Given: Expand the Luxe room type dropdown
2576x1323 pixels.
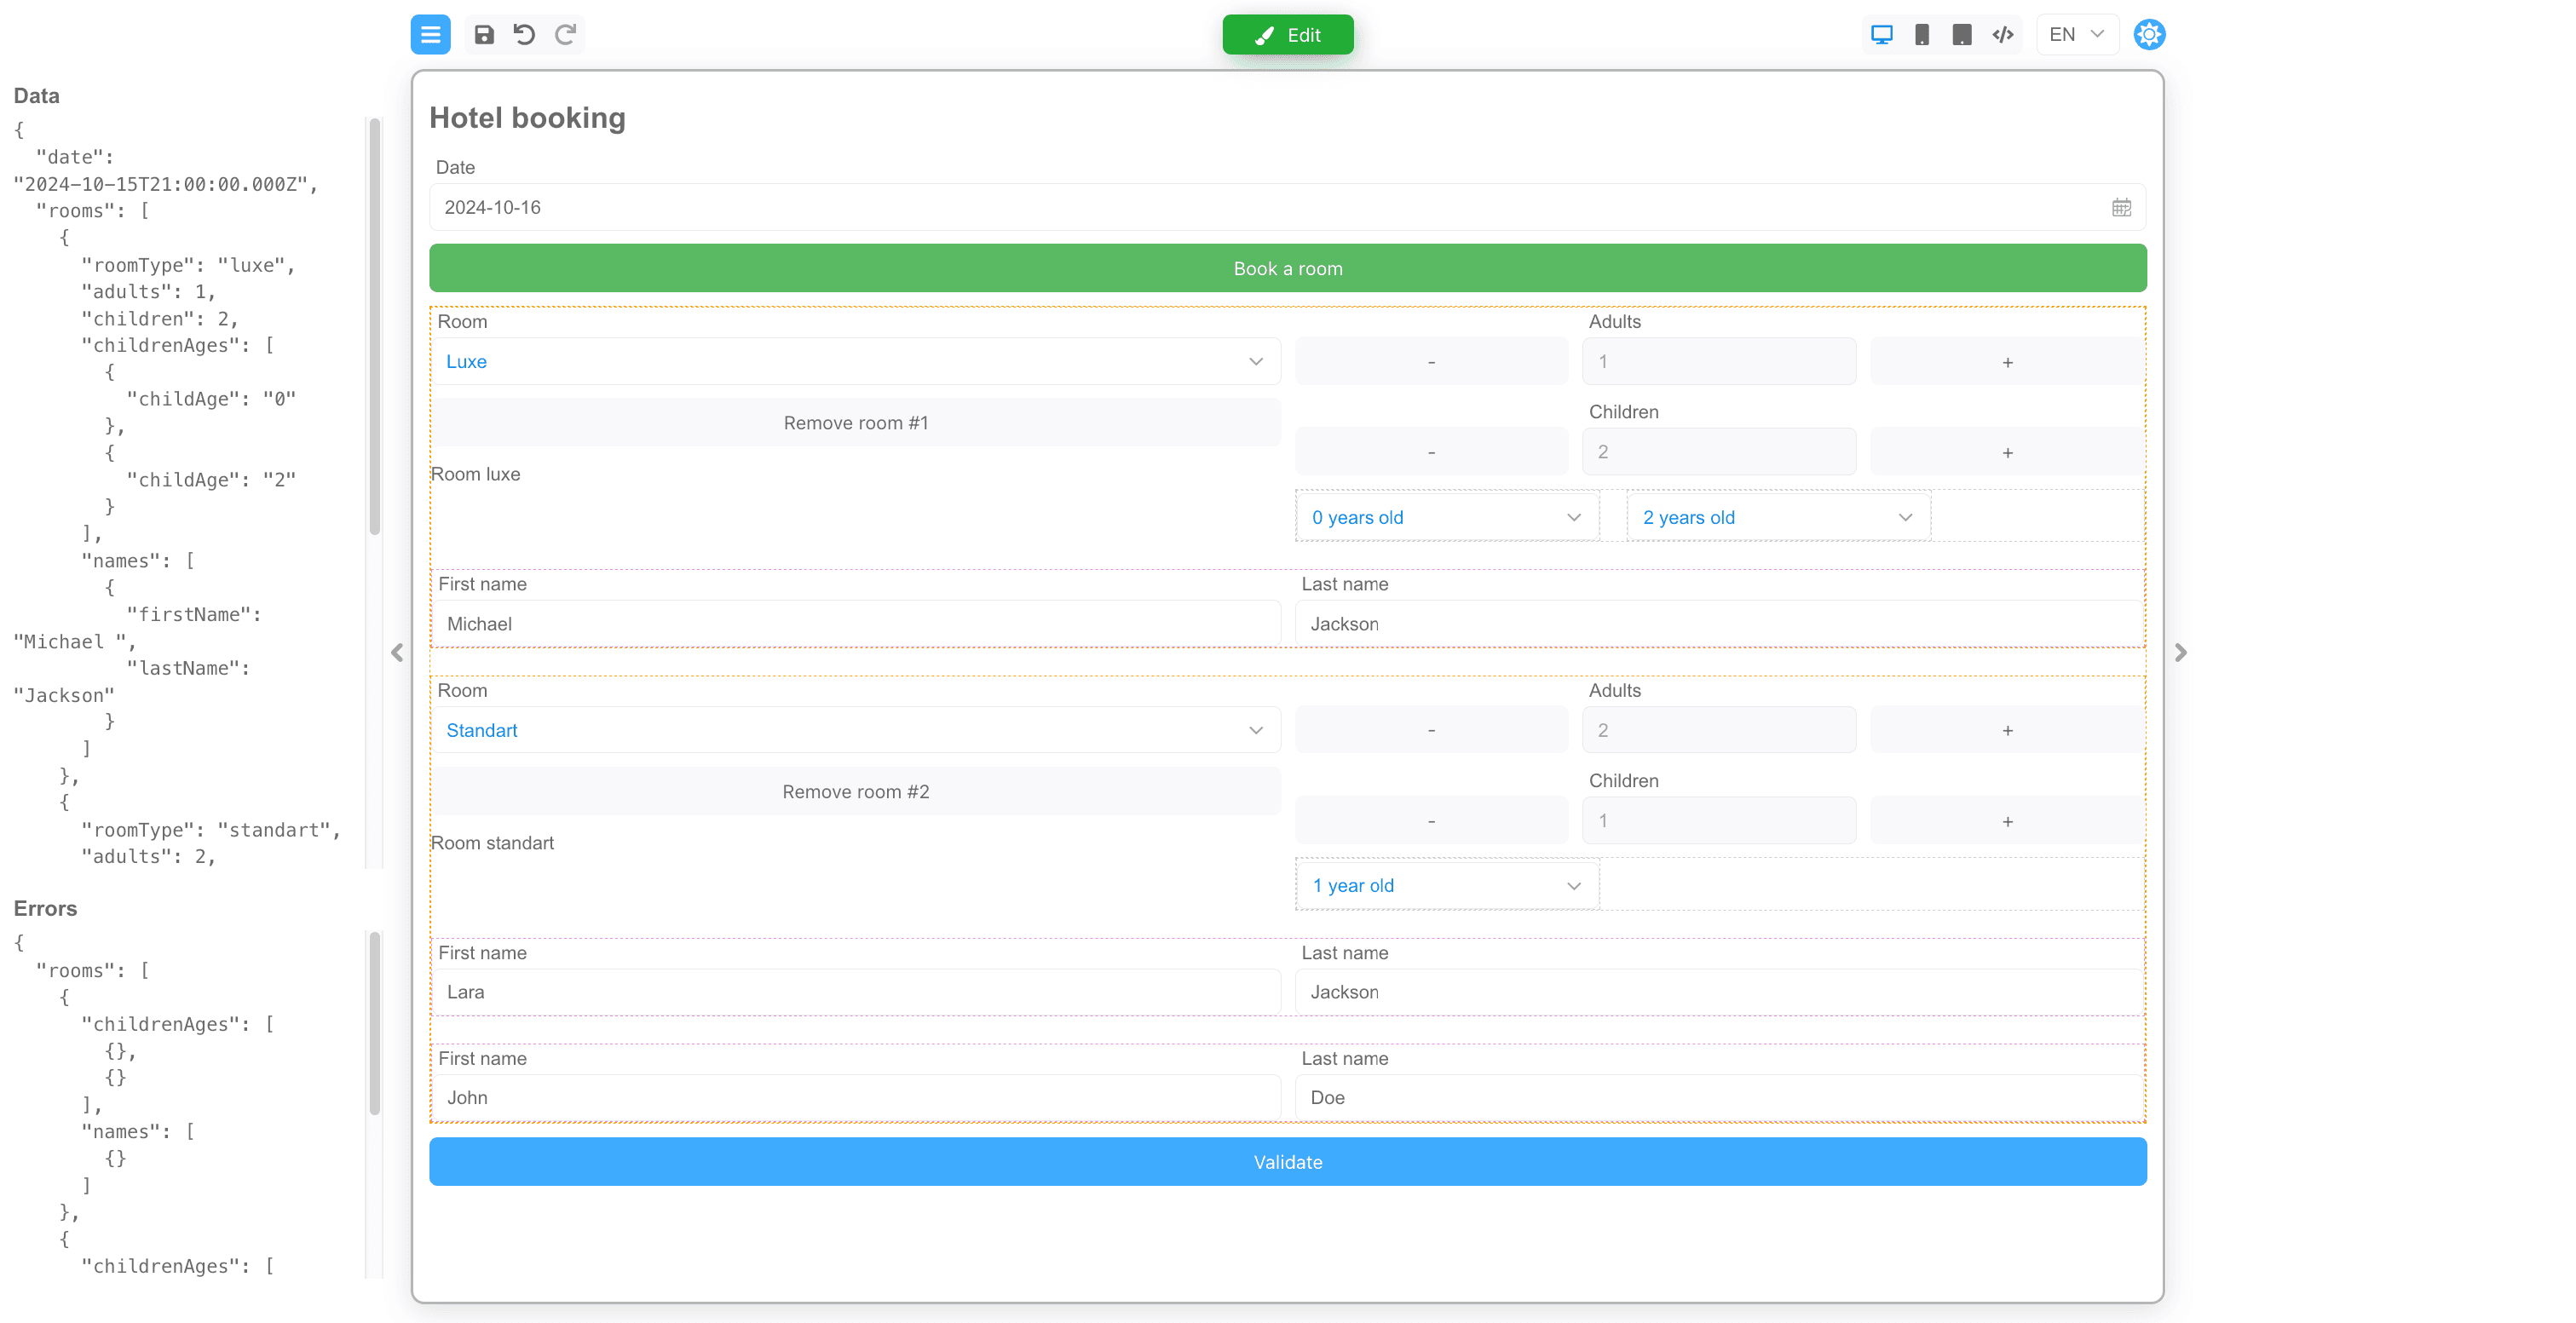Looking at the screenshot, I should tap(855, 362).
